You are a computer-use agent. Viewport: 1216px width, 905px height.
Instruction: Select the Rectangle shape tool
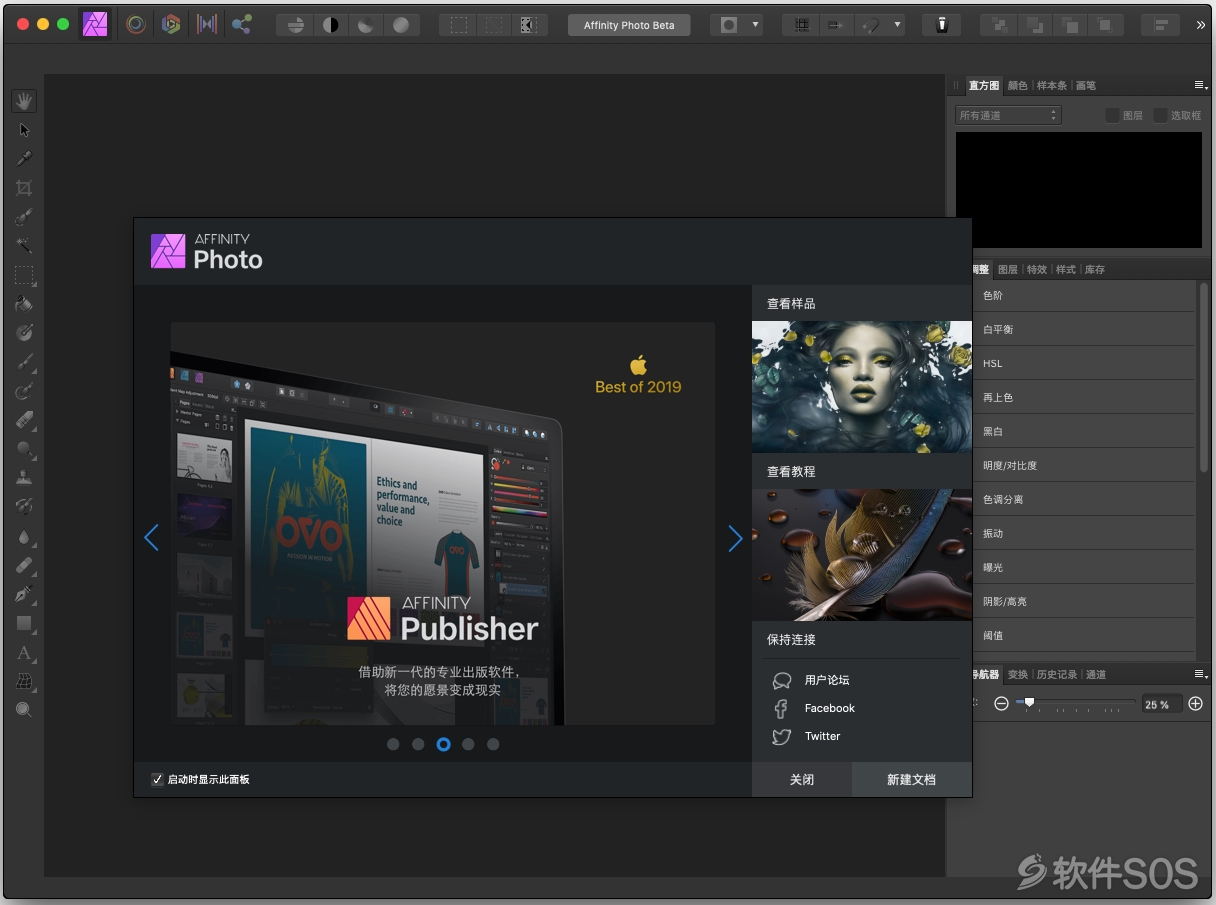pos(24,623)
